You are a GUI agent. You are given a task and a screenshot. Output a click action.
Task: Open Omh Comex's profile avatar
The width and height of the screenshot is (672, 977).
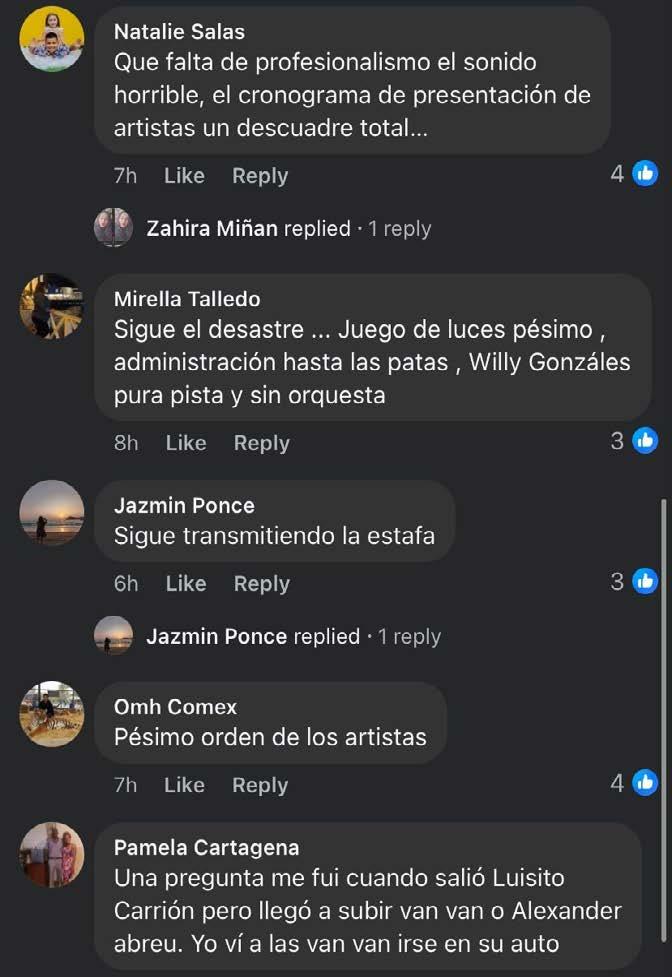tap(52, 714)
